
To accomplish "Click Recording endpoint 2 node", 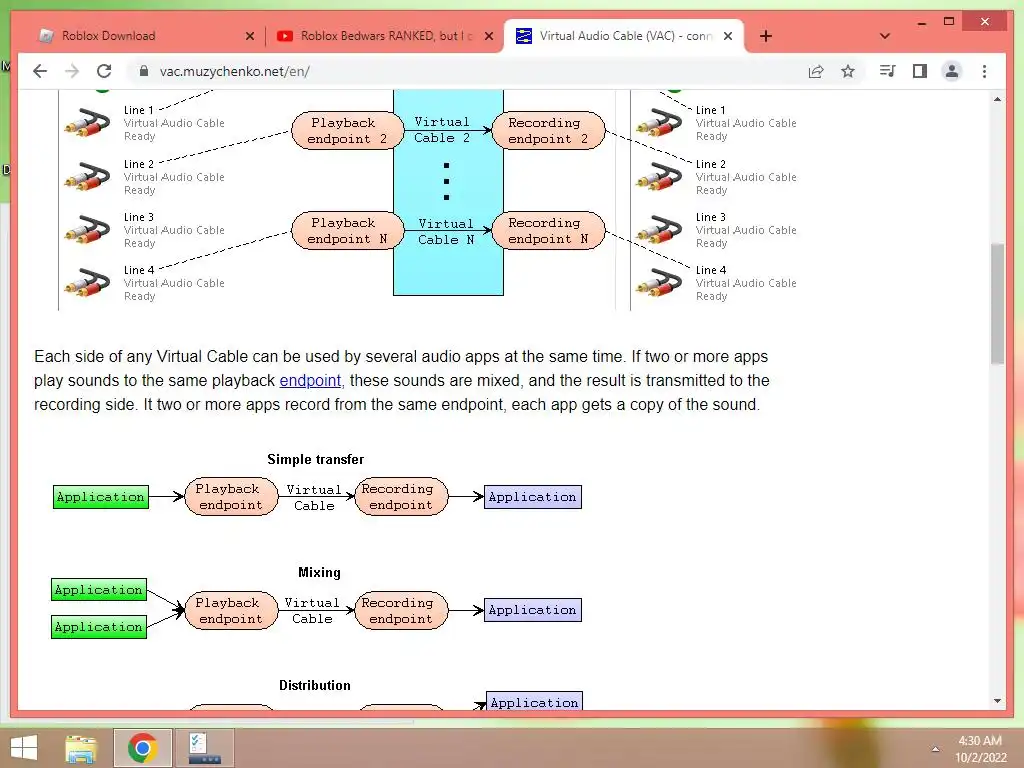I will [x=549, y=131].
